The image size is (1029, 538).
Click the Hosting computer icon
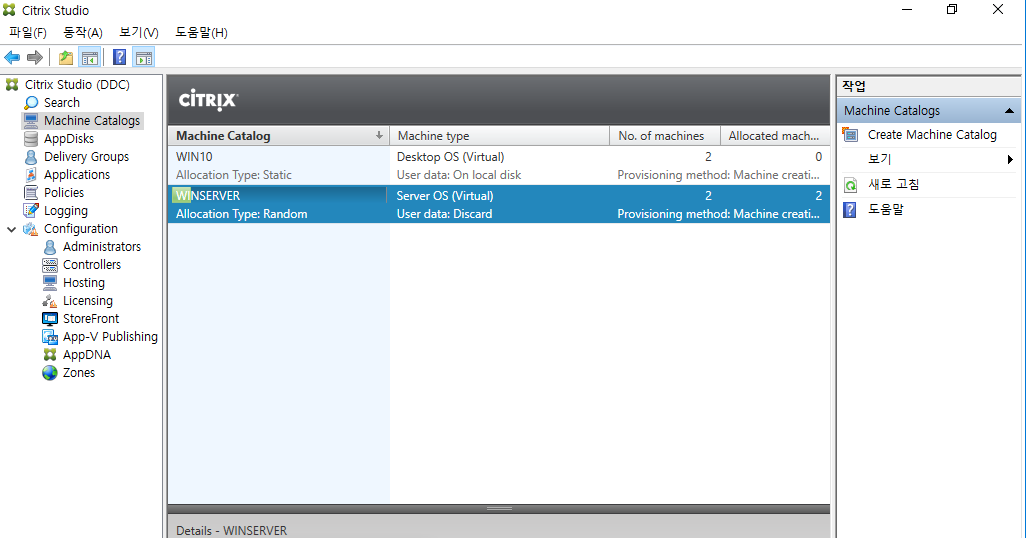point(50,283)
